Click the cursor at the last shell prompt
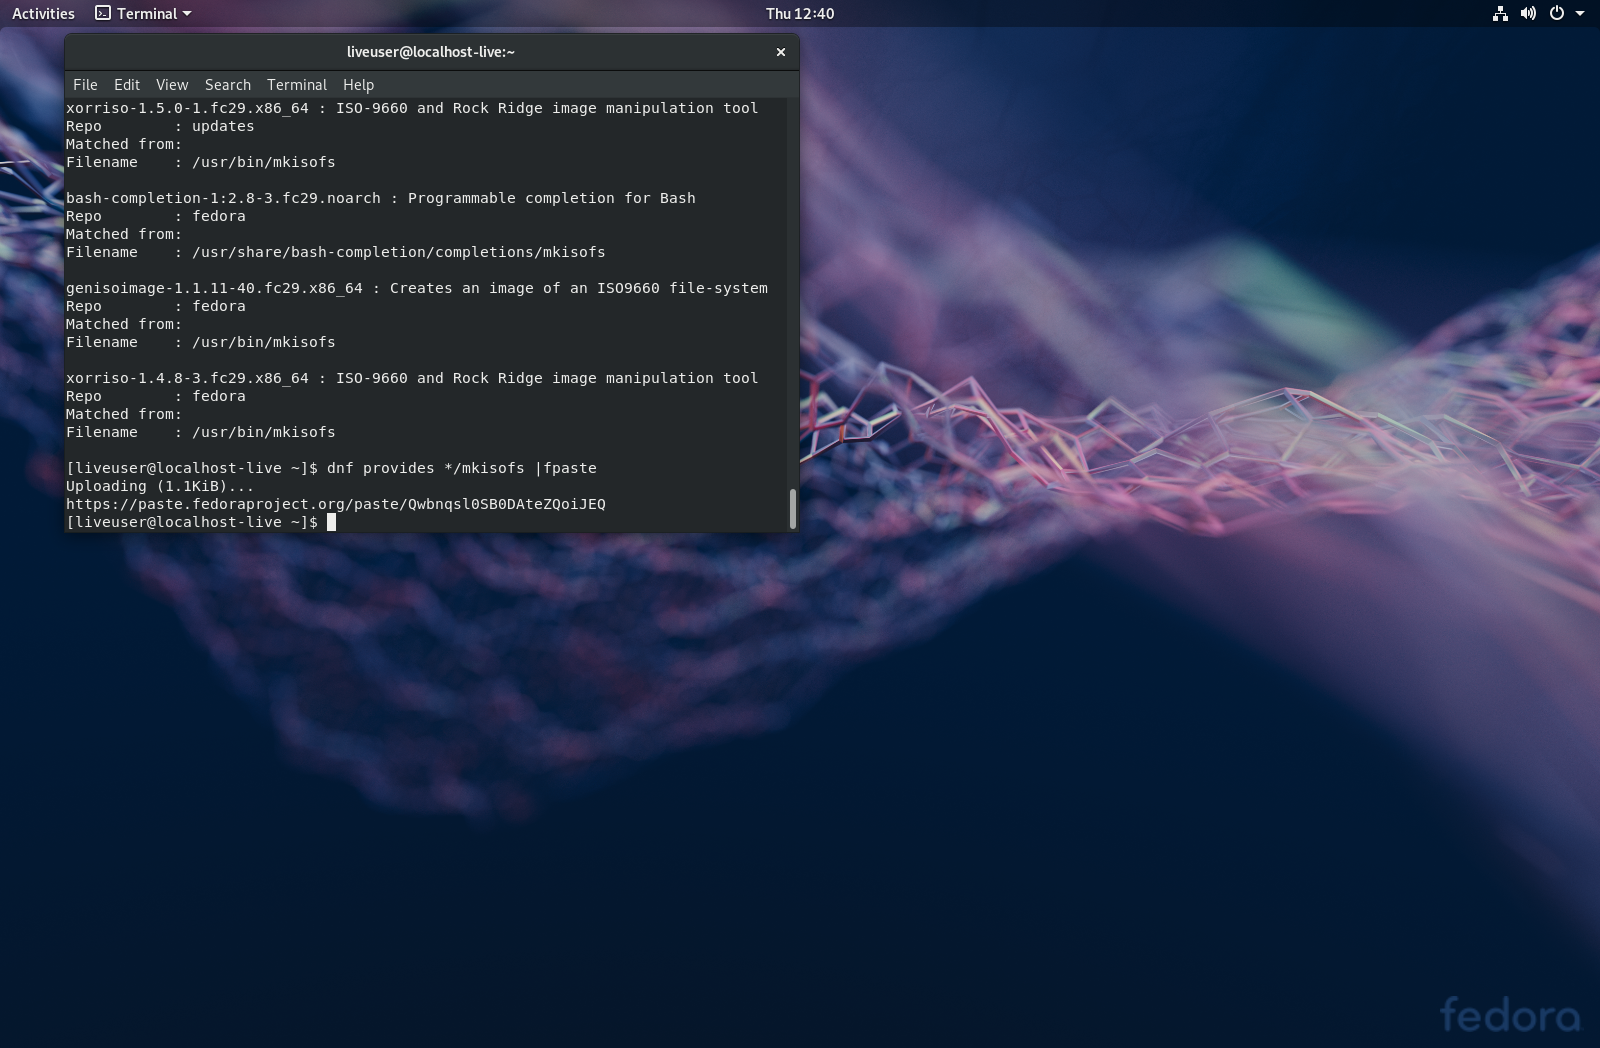Image resolution: width=1600 pixels, height=1048 pixels. pos(331,522)
